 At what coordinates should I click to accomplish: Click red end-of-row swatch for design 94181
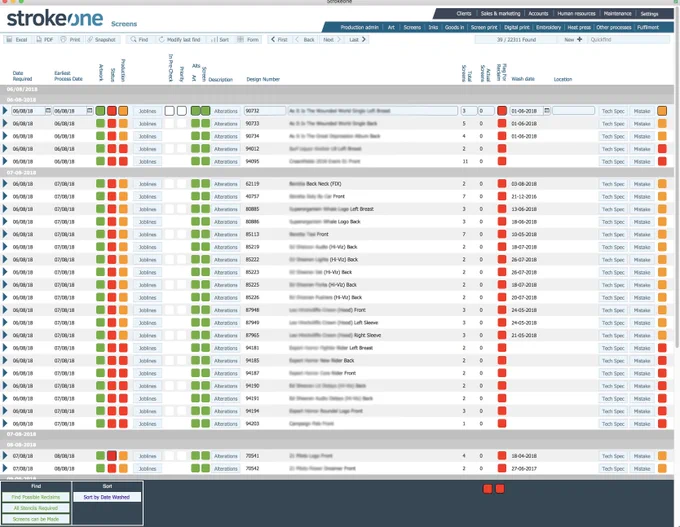[x=662, y=348]
